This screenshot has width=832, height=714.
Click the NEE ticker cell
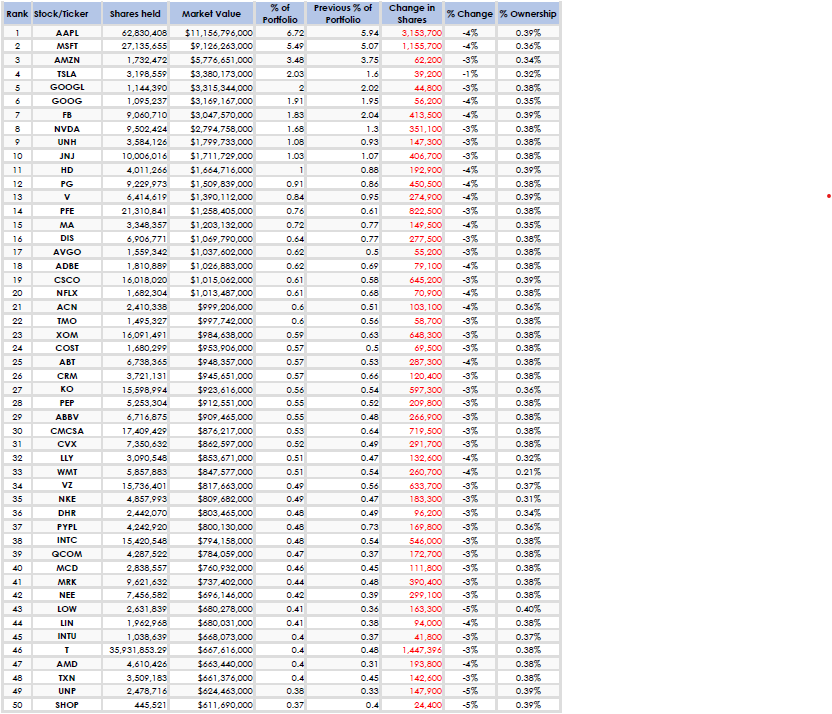pyautogui.click(x=67, y=595)
